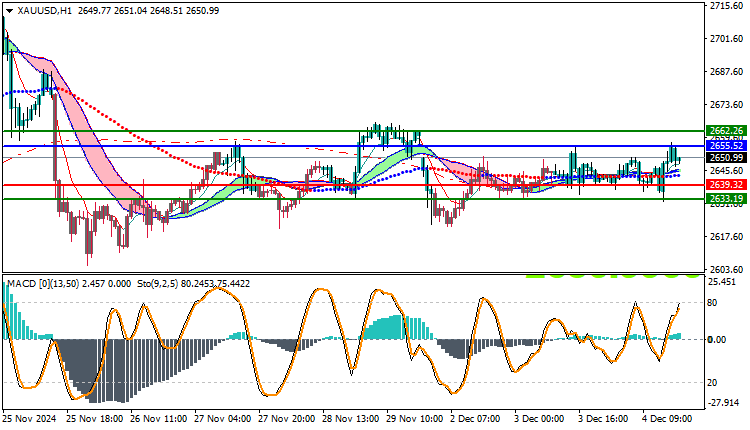This screenshot has height=430, width=750.
Task: Click the 26 Nov 11:00 time label
Action: [x=158, y=419]
